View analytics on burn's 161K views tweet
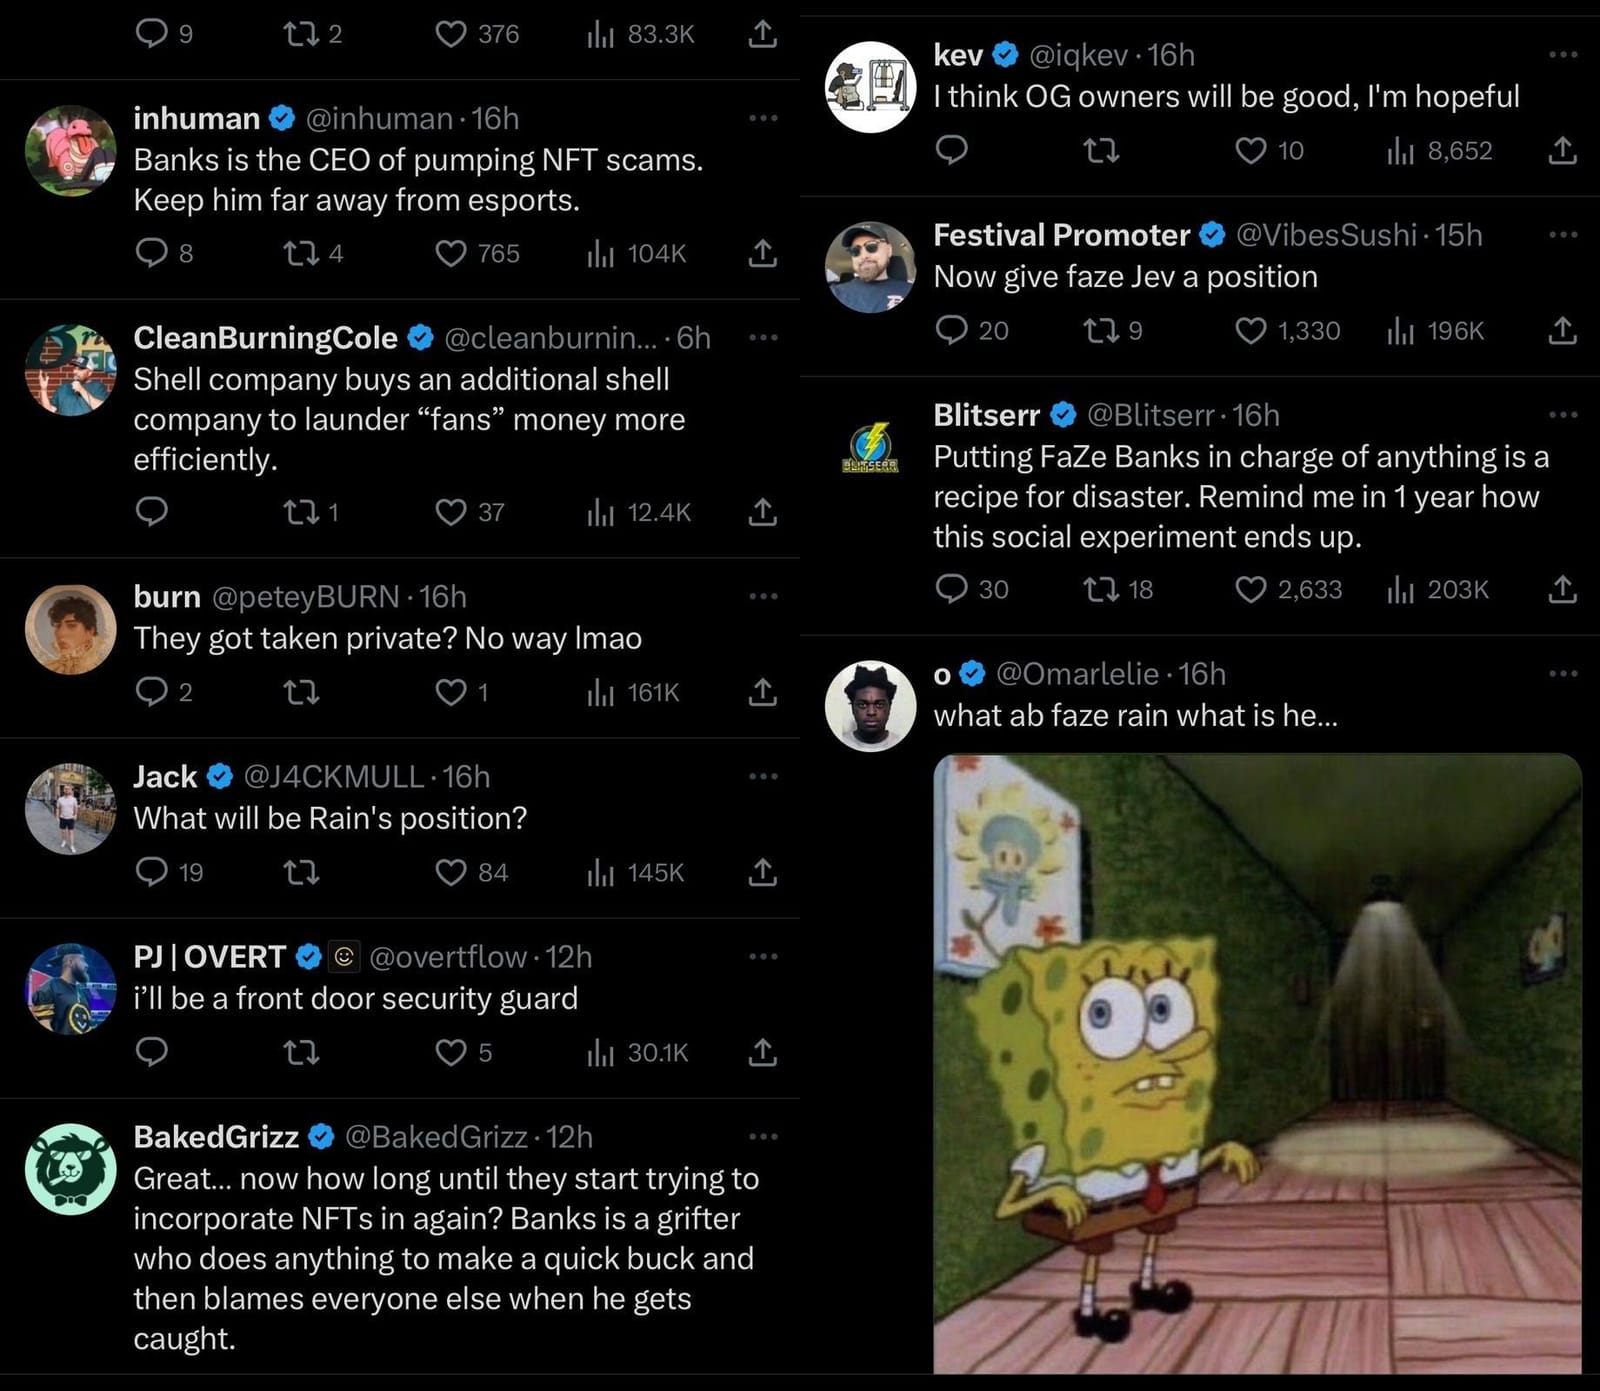 click(x=600, y=692)
